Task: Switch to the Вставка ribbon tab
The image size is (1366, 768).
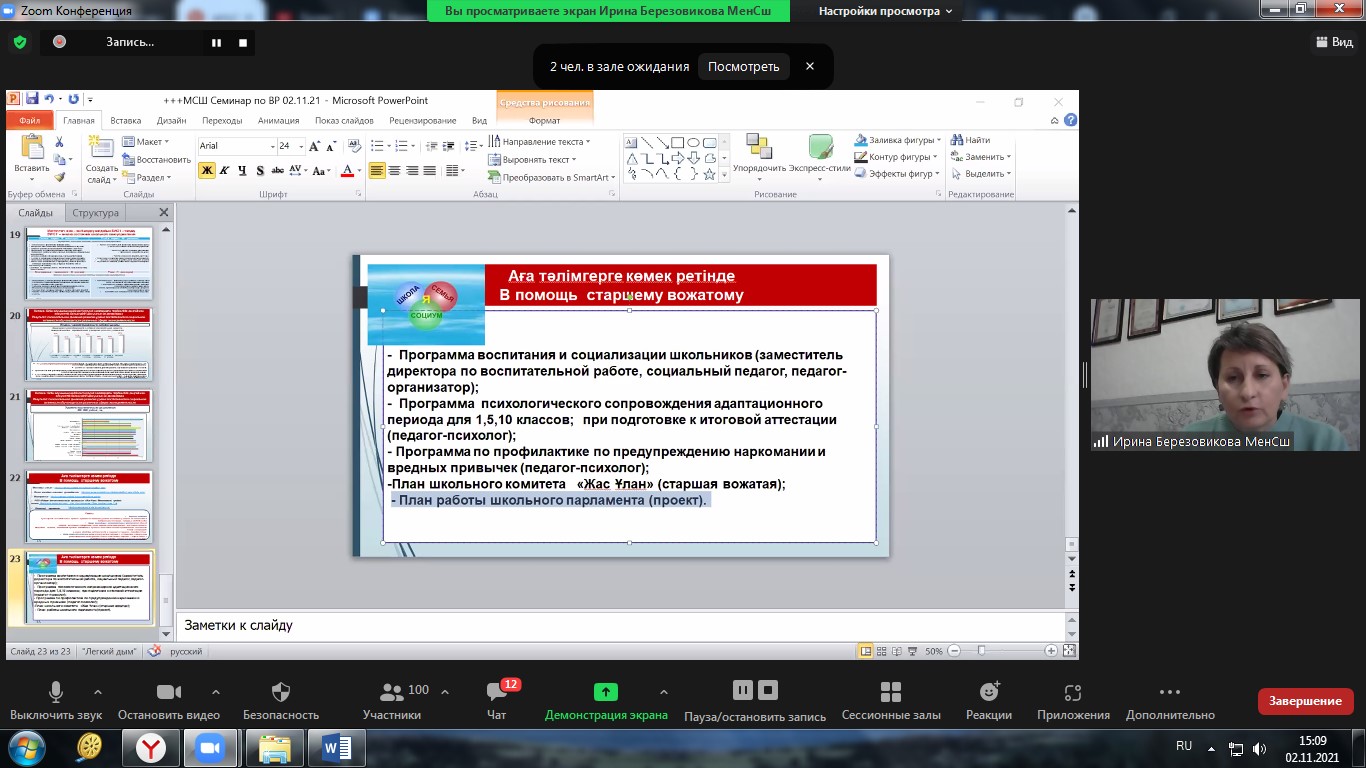Action: (x=126, y=120)
